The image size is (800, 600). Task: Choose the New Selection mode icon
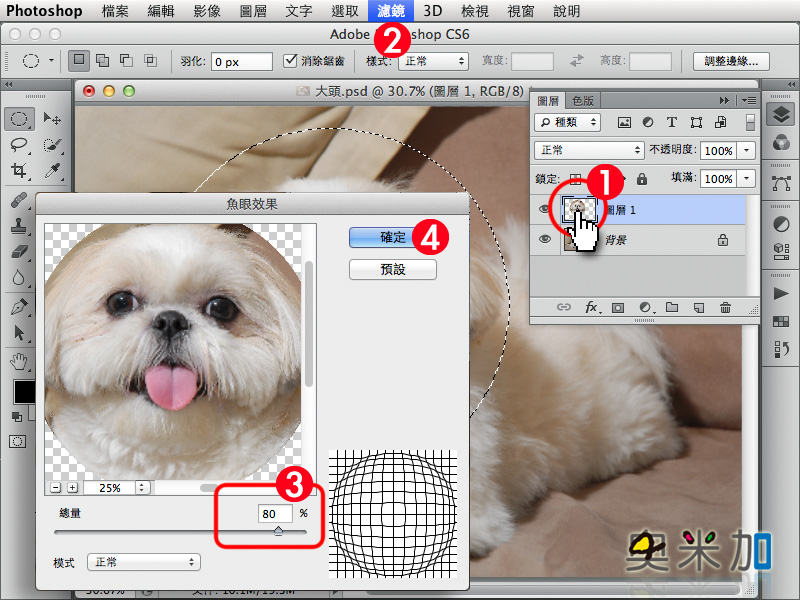(x=79, y=60)
